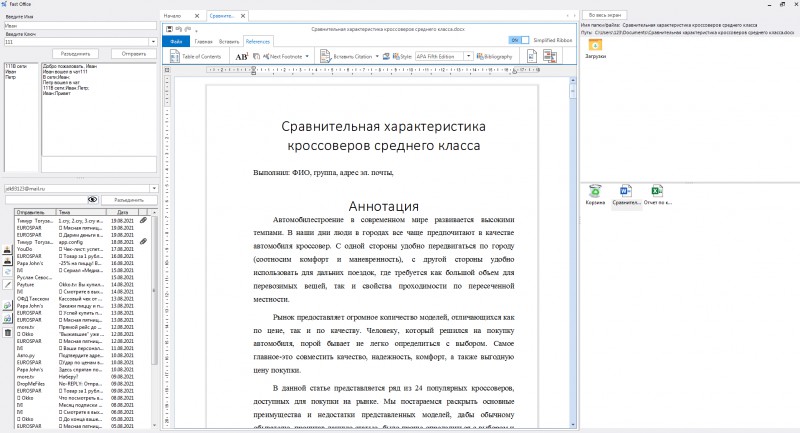The image size is (800, 433).
Task: Sort emails by Отправитель column header
Action: tap(35, 212)
